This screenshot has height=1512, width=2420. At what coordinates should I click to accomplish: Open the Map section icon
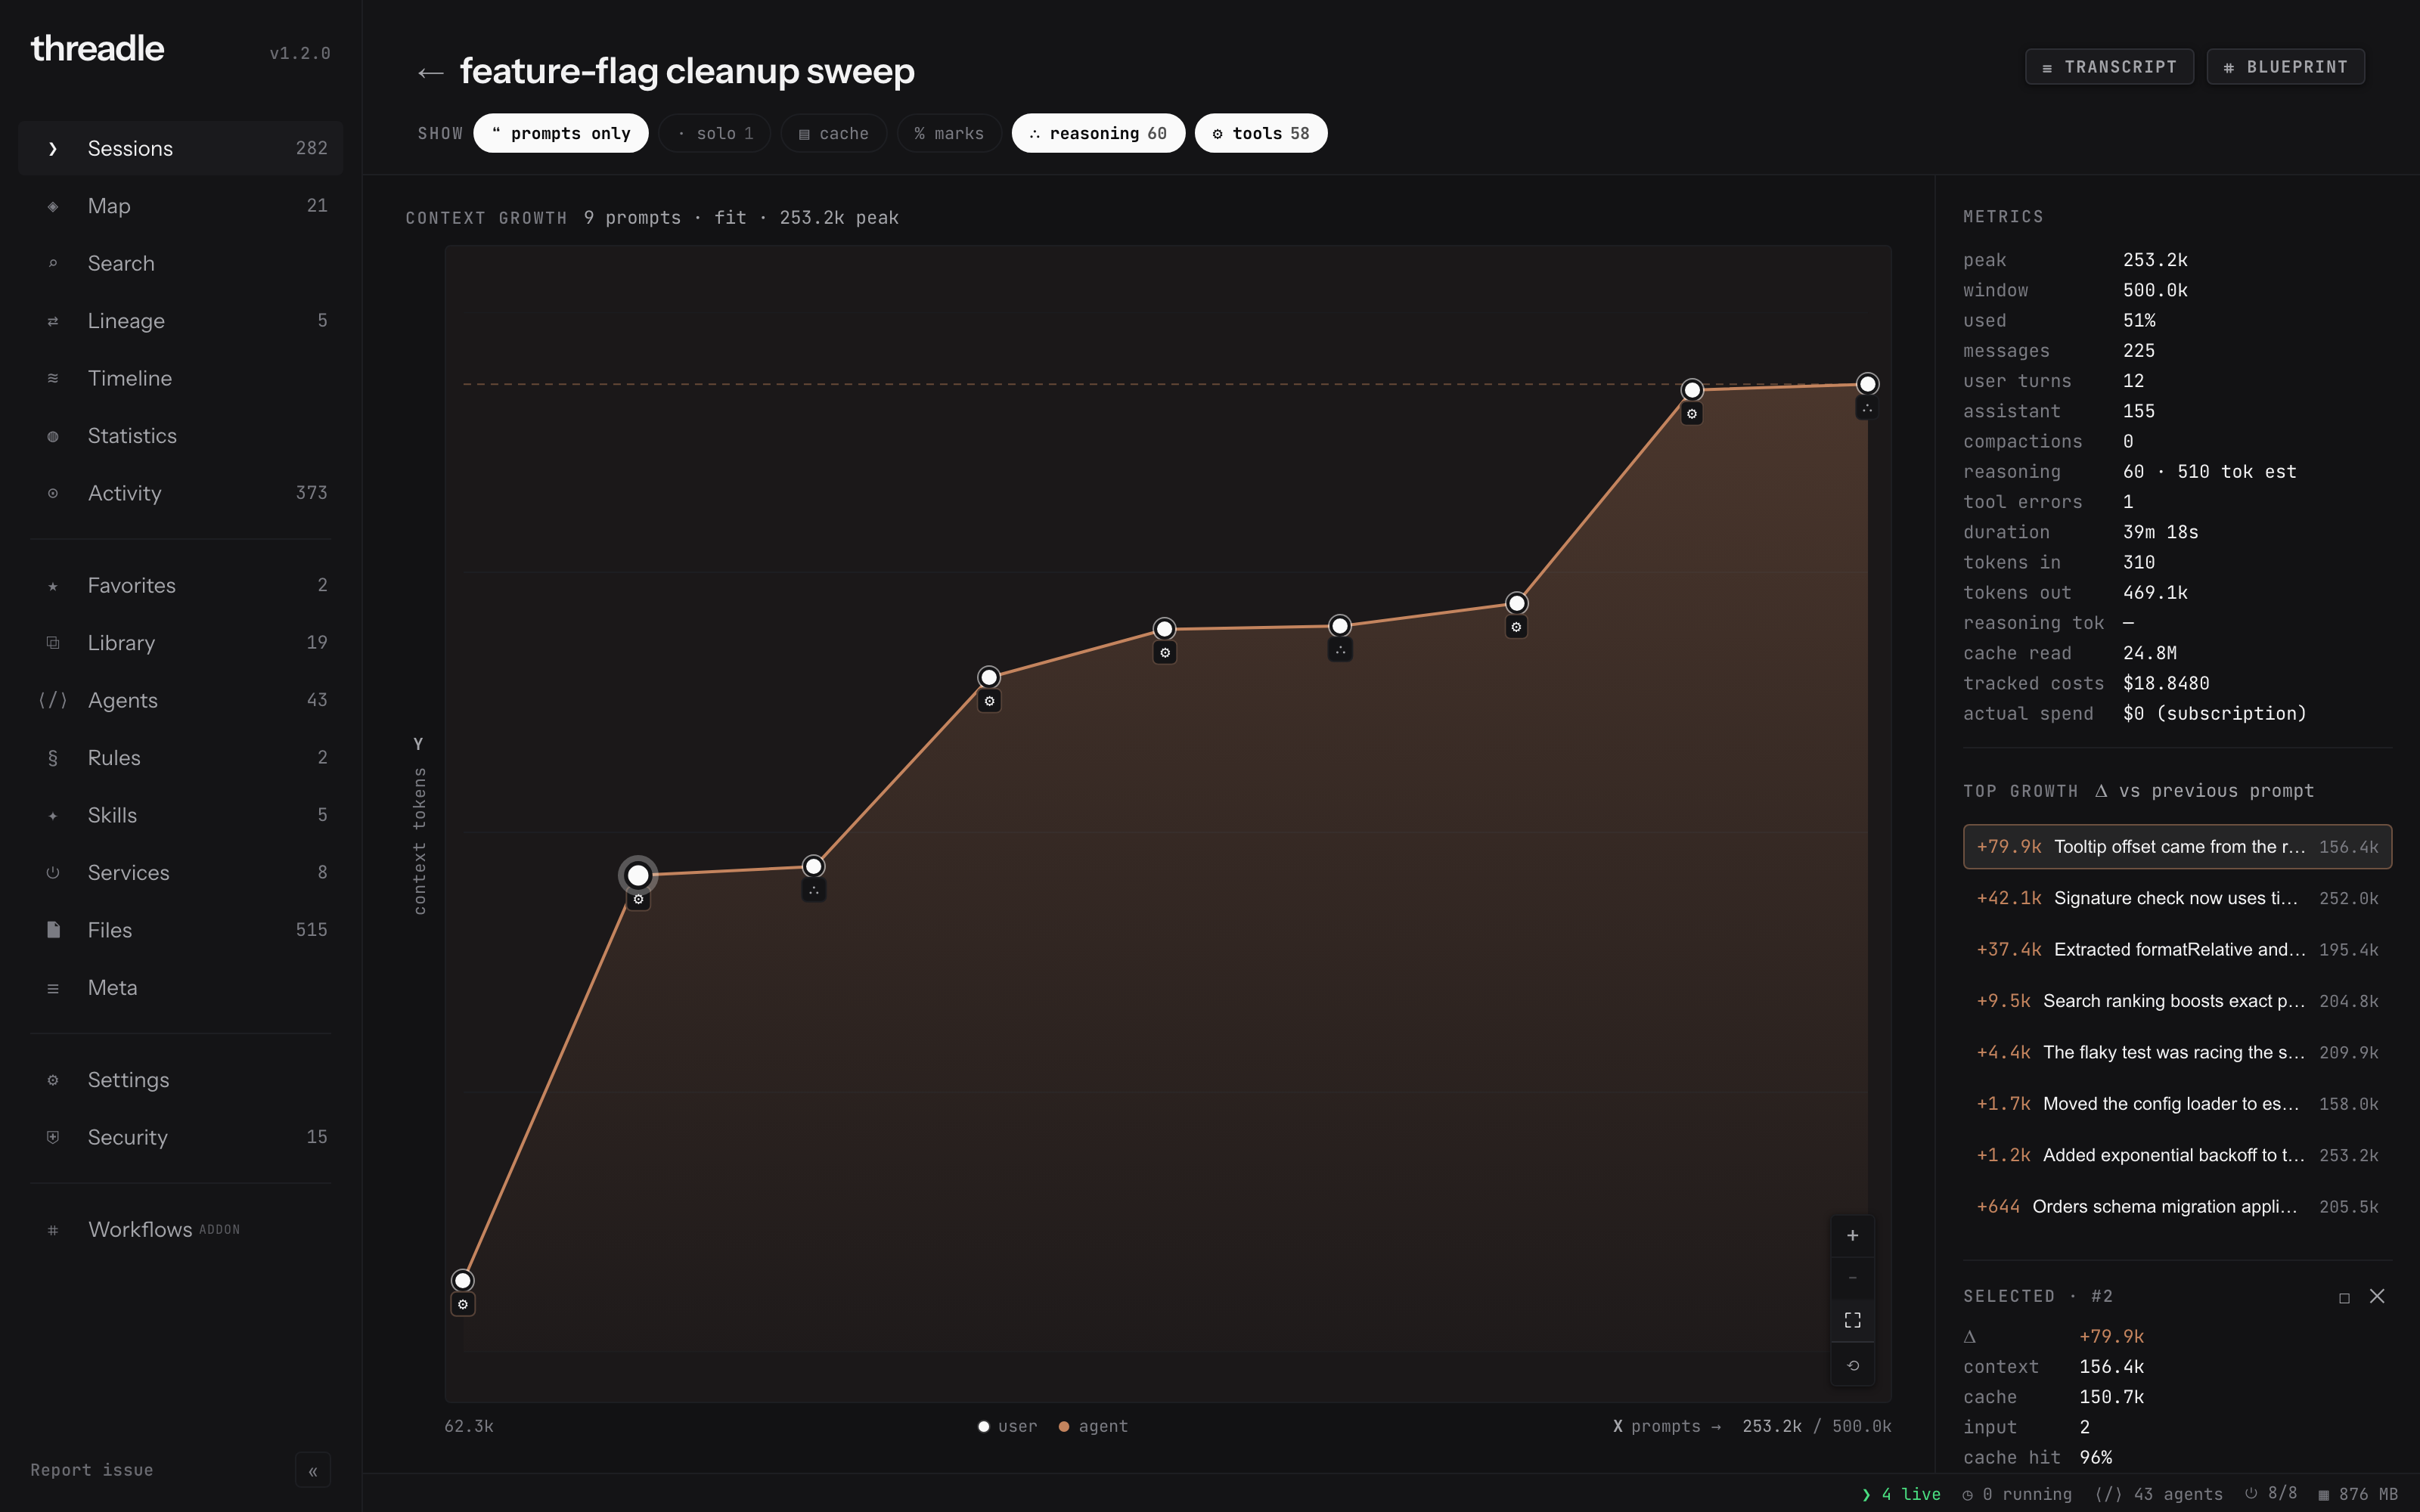pyautogui.click(x=53, y=206)
